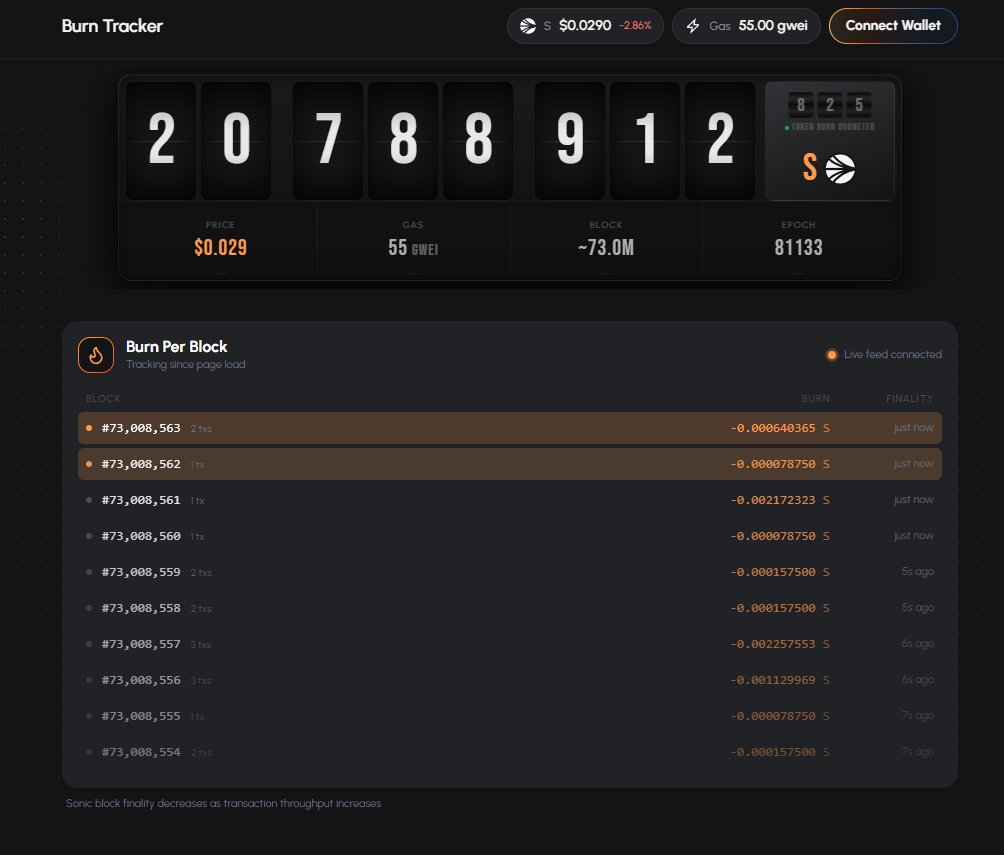Image resolution: width=1004 pixels, height=855 pixels.
Task: Select block row #73,008,554
Action: 510,751
